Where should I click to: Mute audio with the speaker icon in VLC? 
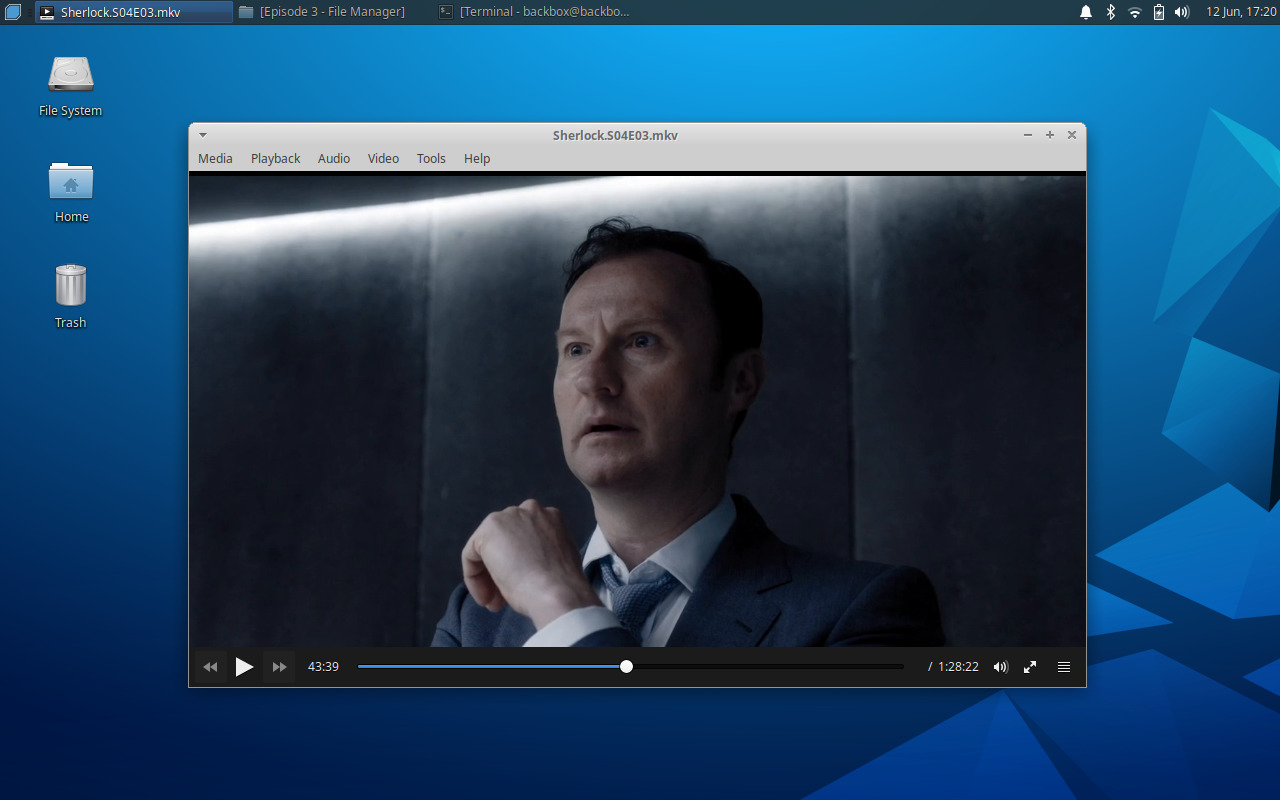[1000, 666]
